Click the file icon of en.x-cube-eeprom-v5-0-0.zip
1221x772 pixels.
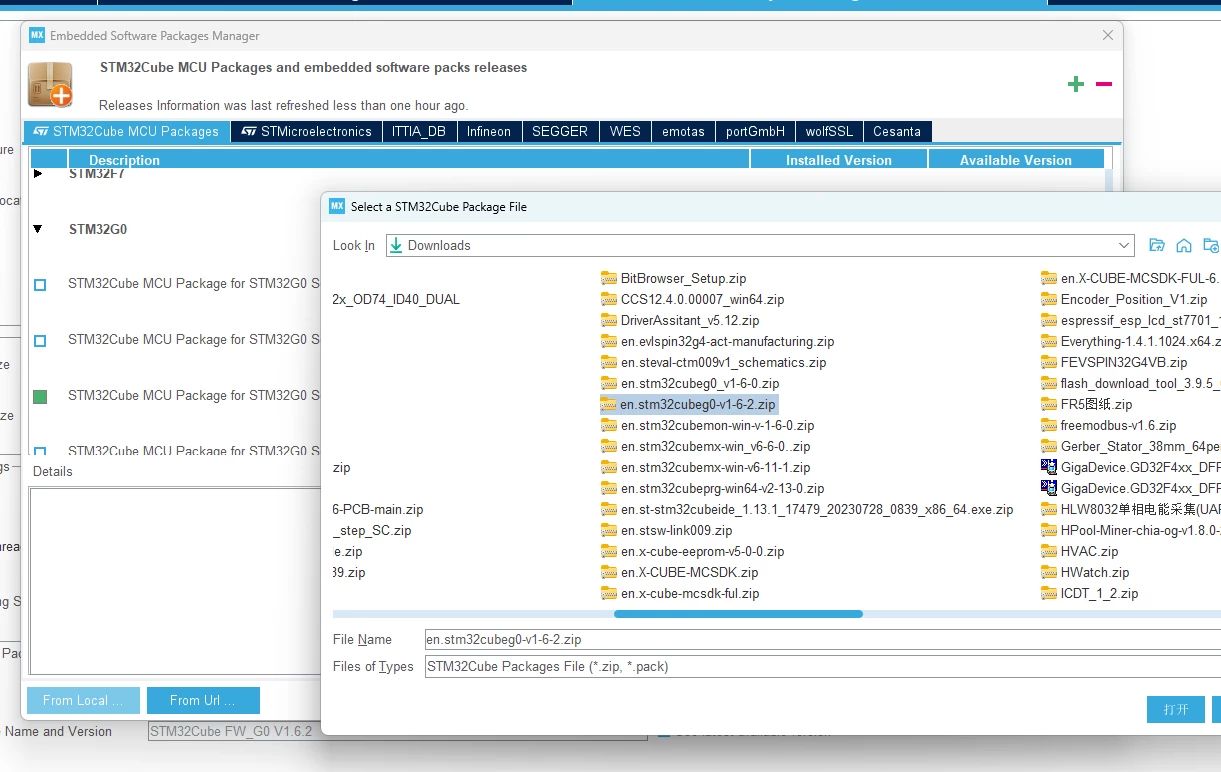pos(609,551)
